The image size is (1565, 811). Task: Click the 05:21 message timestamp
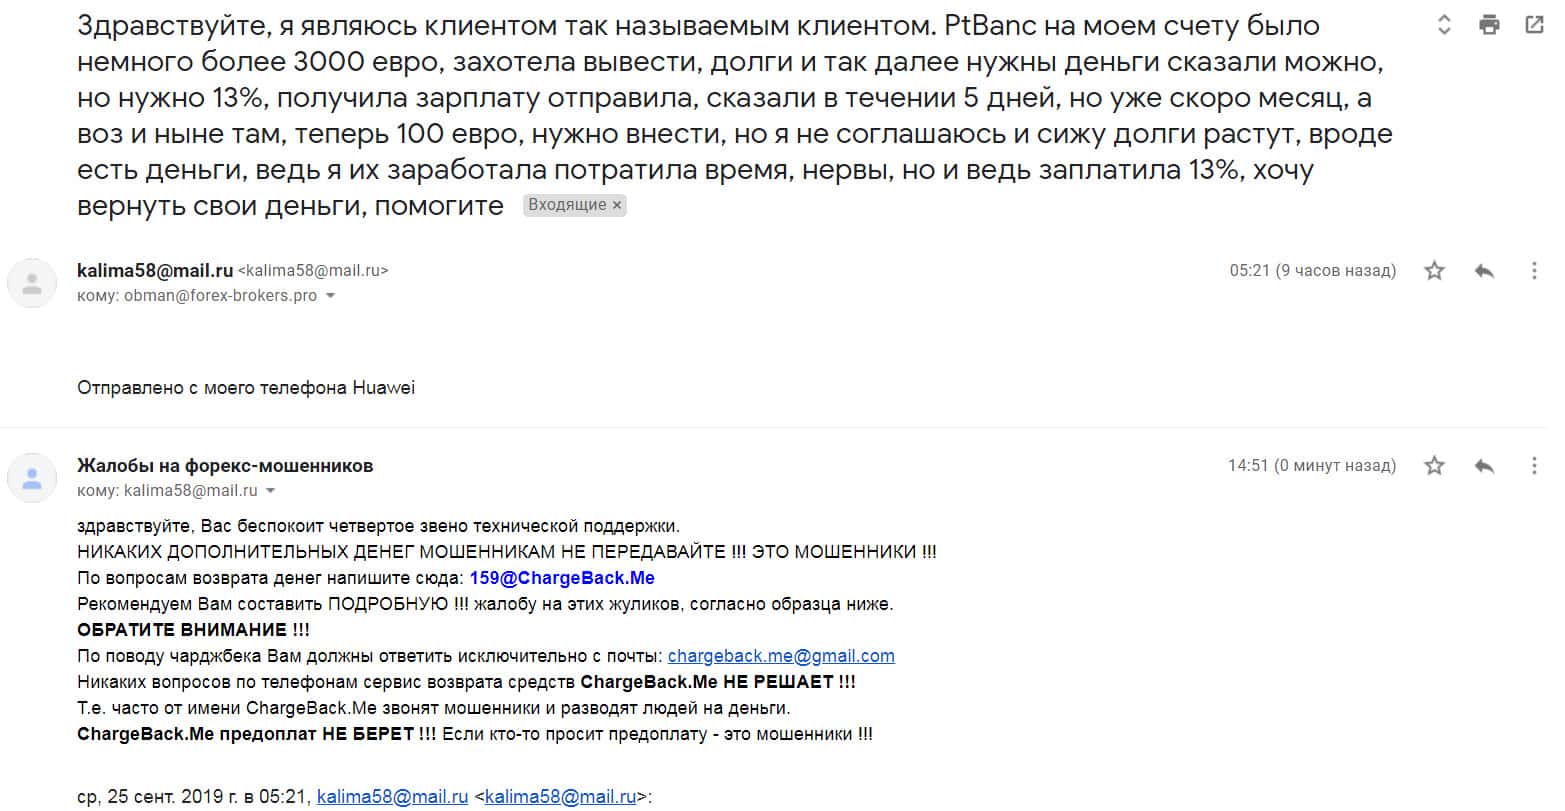click(1311, 271)
